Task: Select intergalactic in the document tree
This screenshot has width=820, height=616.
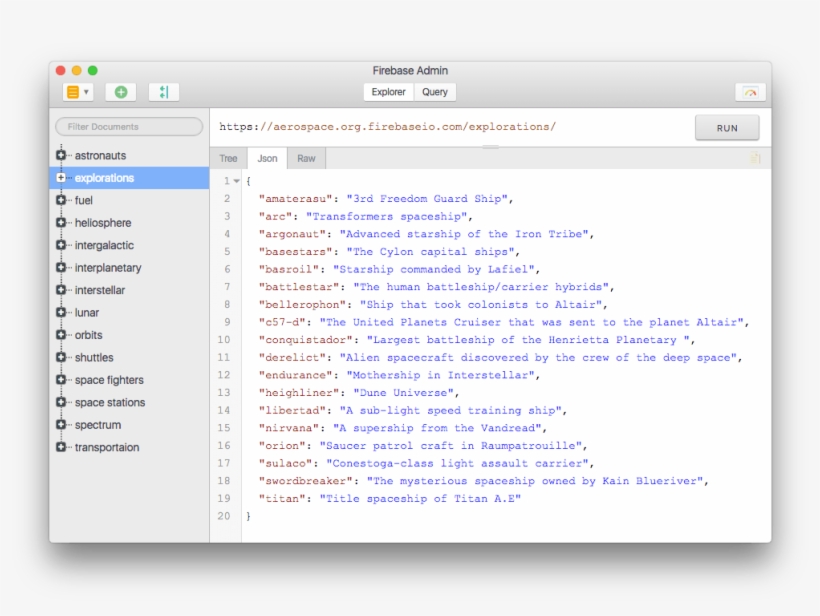Action: pos(104,245)
